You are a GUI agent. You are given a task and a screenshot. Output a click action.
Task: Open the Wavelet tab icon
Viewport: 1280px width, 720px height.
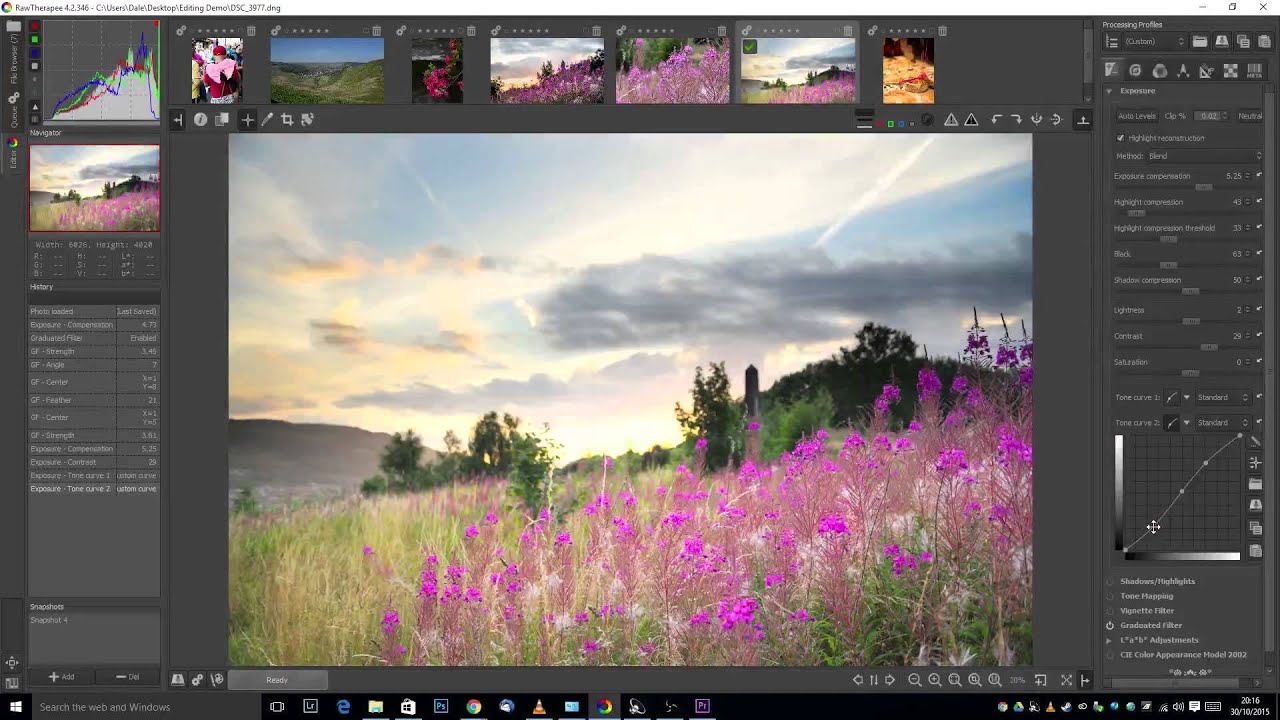[x=1183, y=71]
